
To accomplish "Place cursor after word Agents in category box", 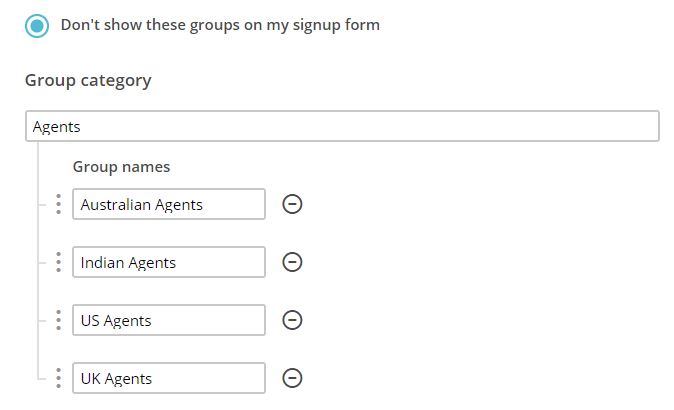I will click(x=82, y=127).
